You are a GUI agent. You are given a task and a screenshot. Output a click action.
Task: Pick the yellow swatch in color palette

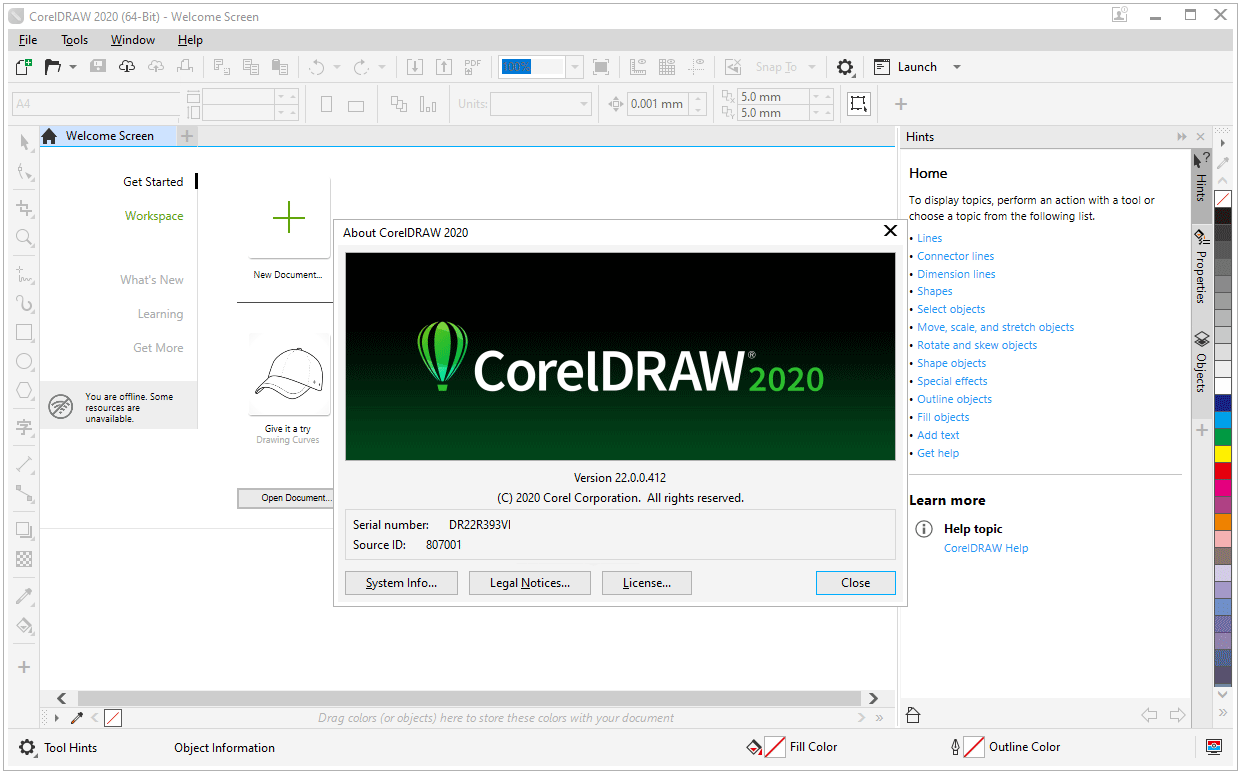pos(1222,453)
